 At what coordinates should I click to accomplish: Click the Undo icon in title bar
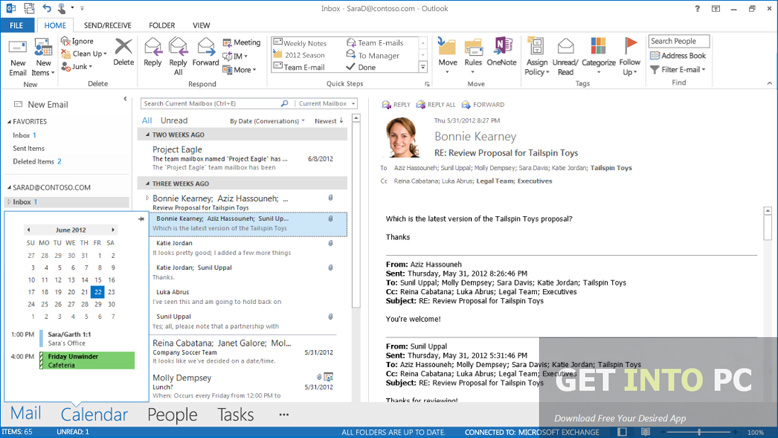tap(47, 8)
